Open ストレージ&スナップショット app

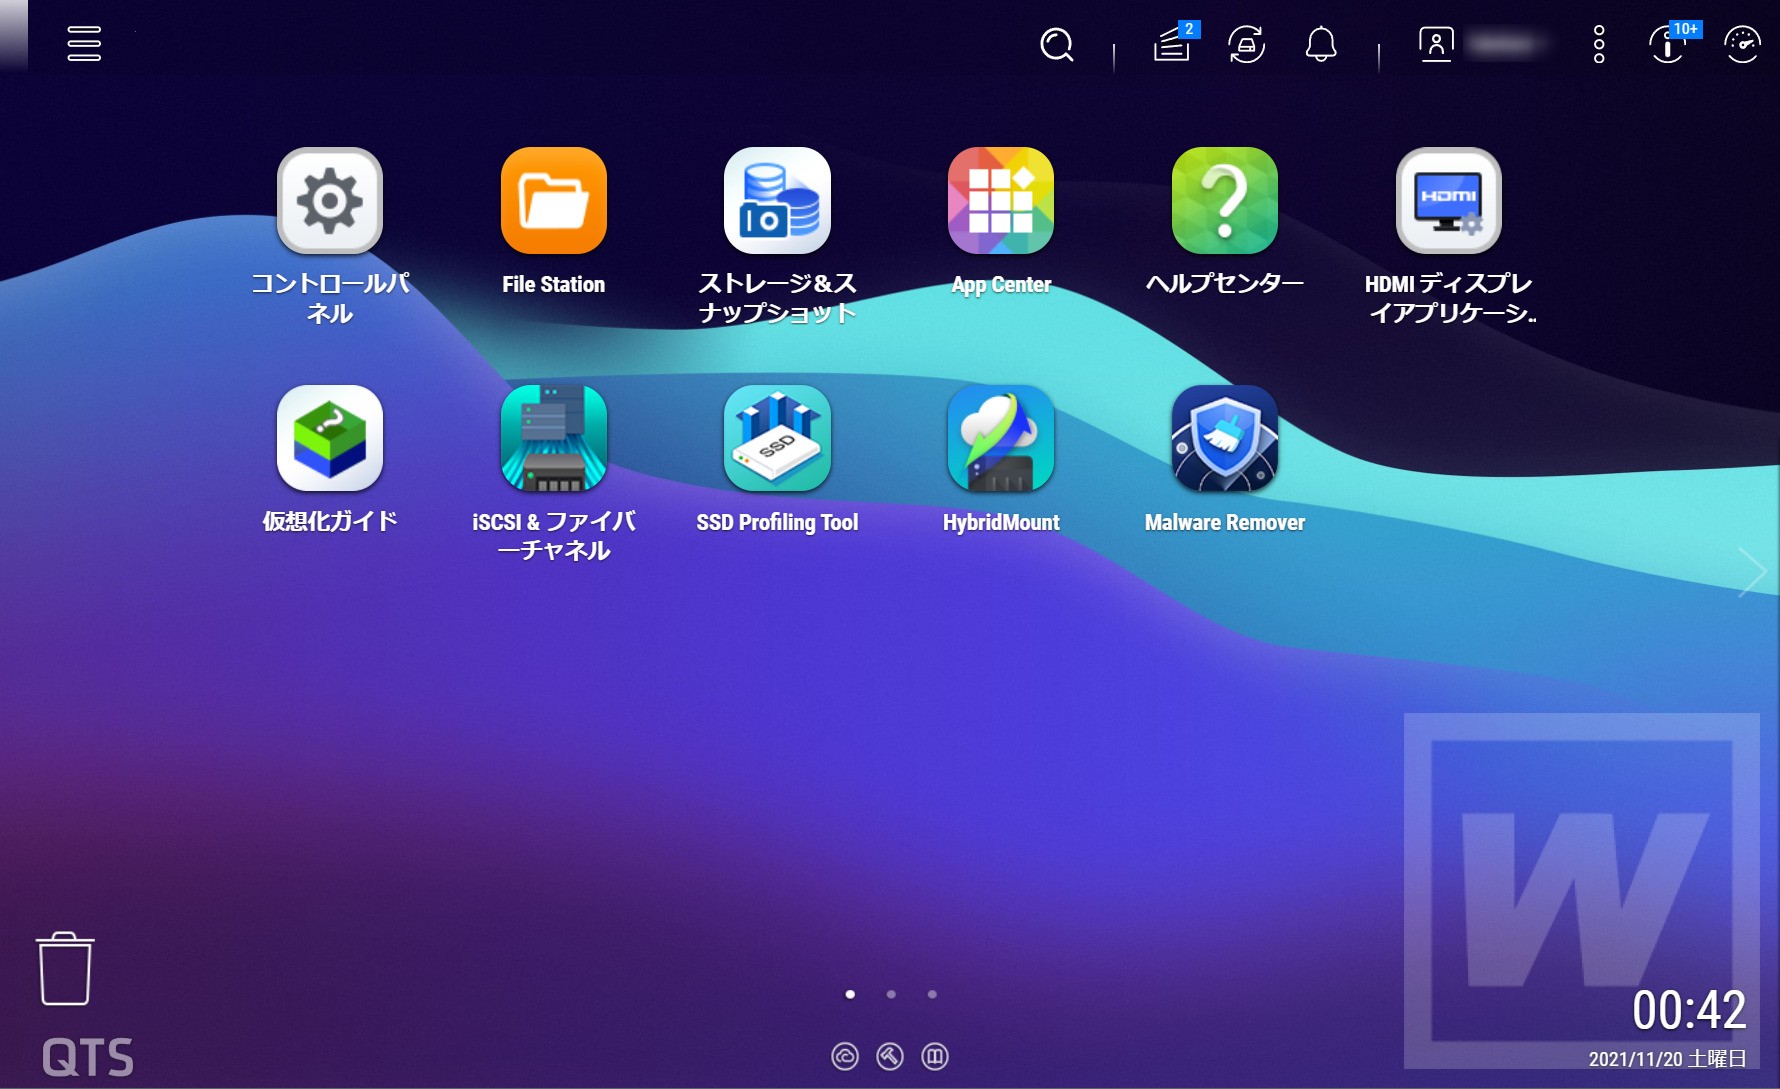click(777, 200)
